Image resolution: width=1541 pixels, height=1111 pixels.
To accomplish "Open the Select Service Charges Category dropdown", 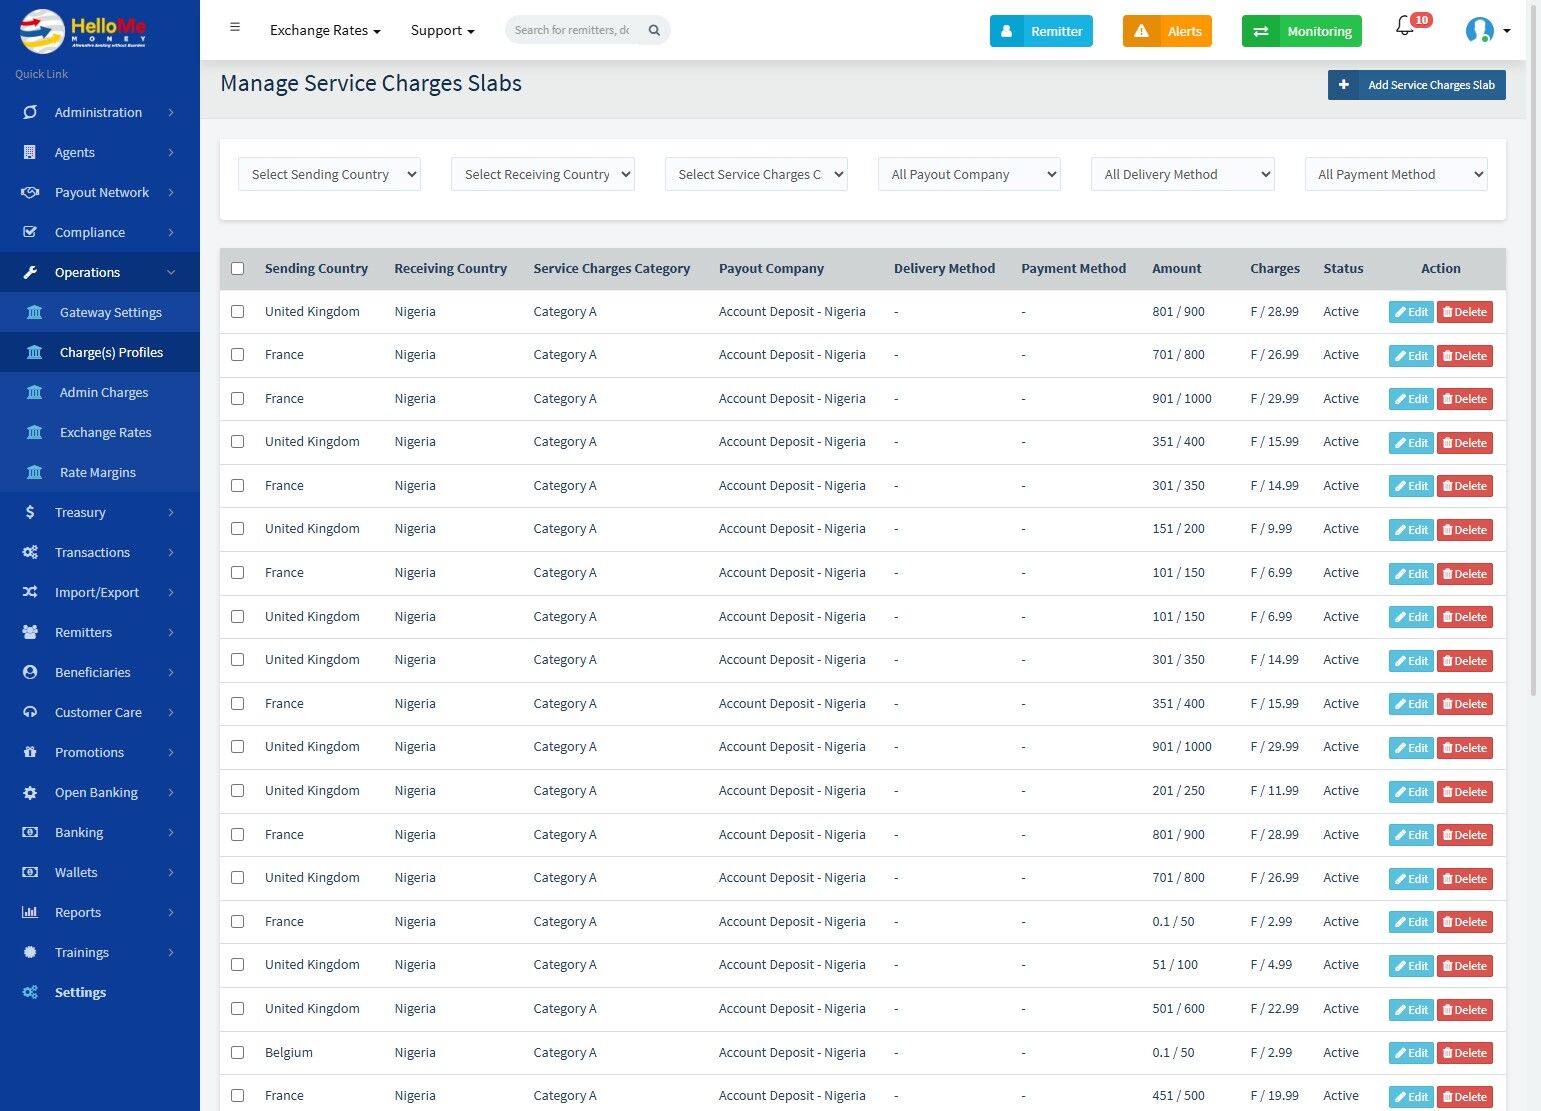I will pos(756,174).
